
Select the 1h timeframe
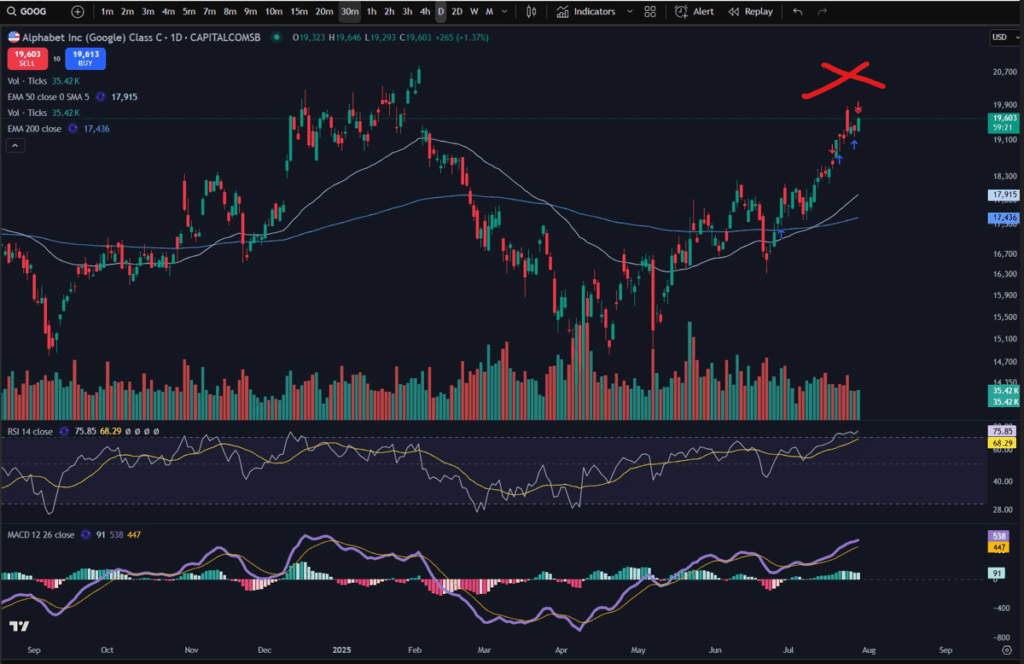371,12
